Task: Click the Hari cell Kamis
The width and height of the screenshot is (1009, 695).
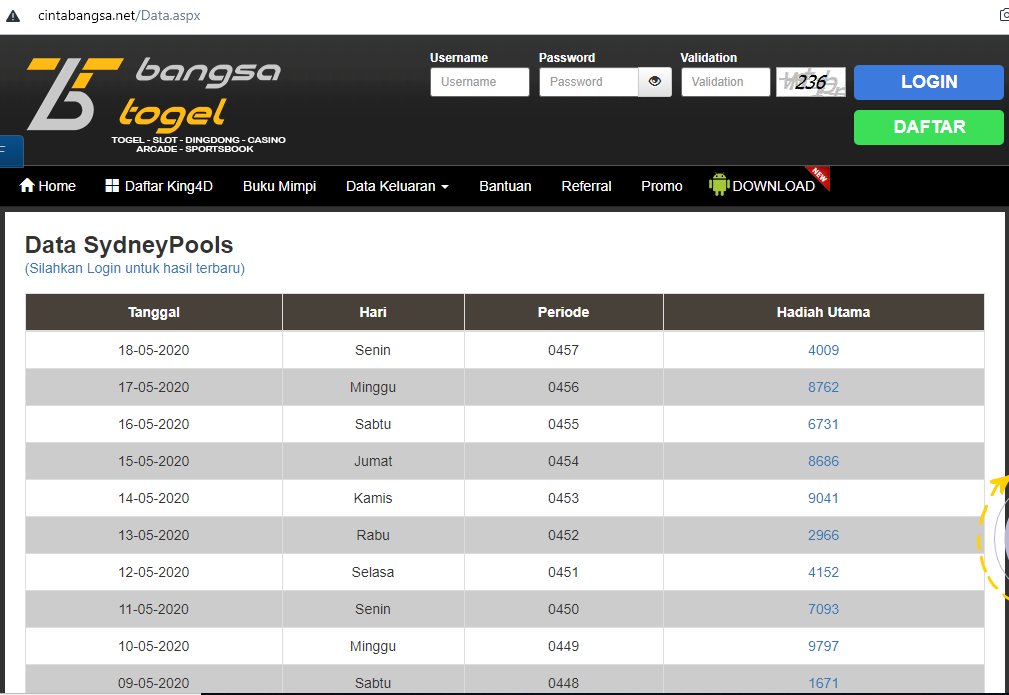Action: [373, 498]
